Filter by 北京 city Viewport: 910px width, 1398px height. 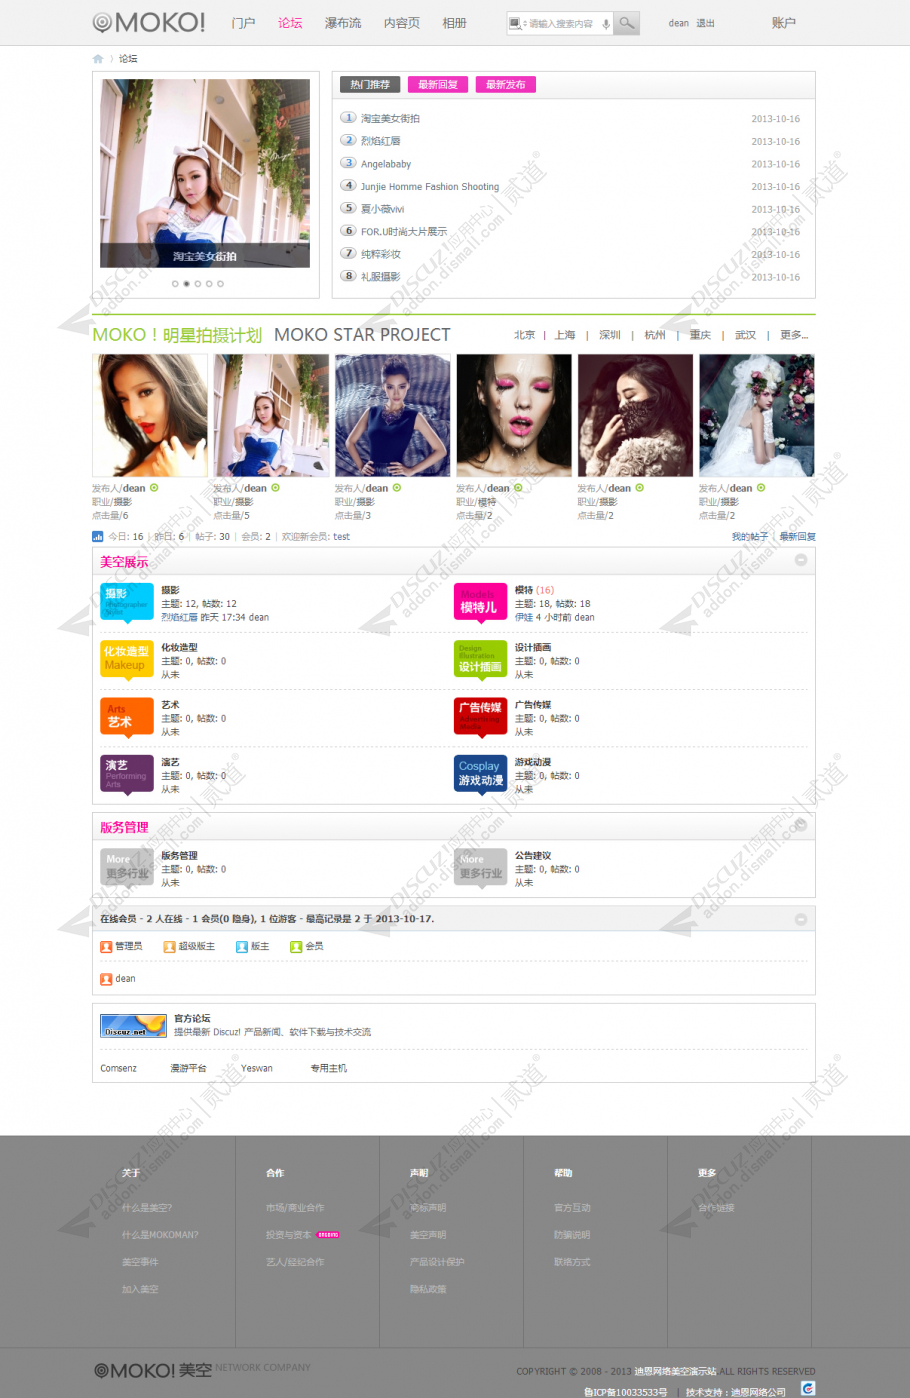[x=524, y=335]
